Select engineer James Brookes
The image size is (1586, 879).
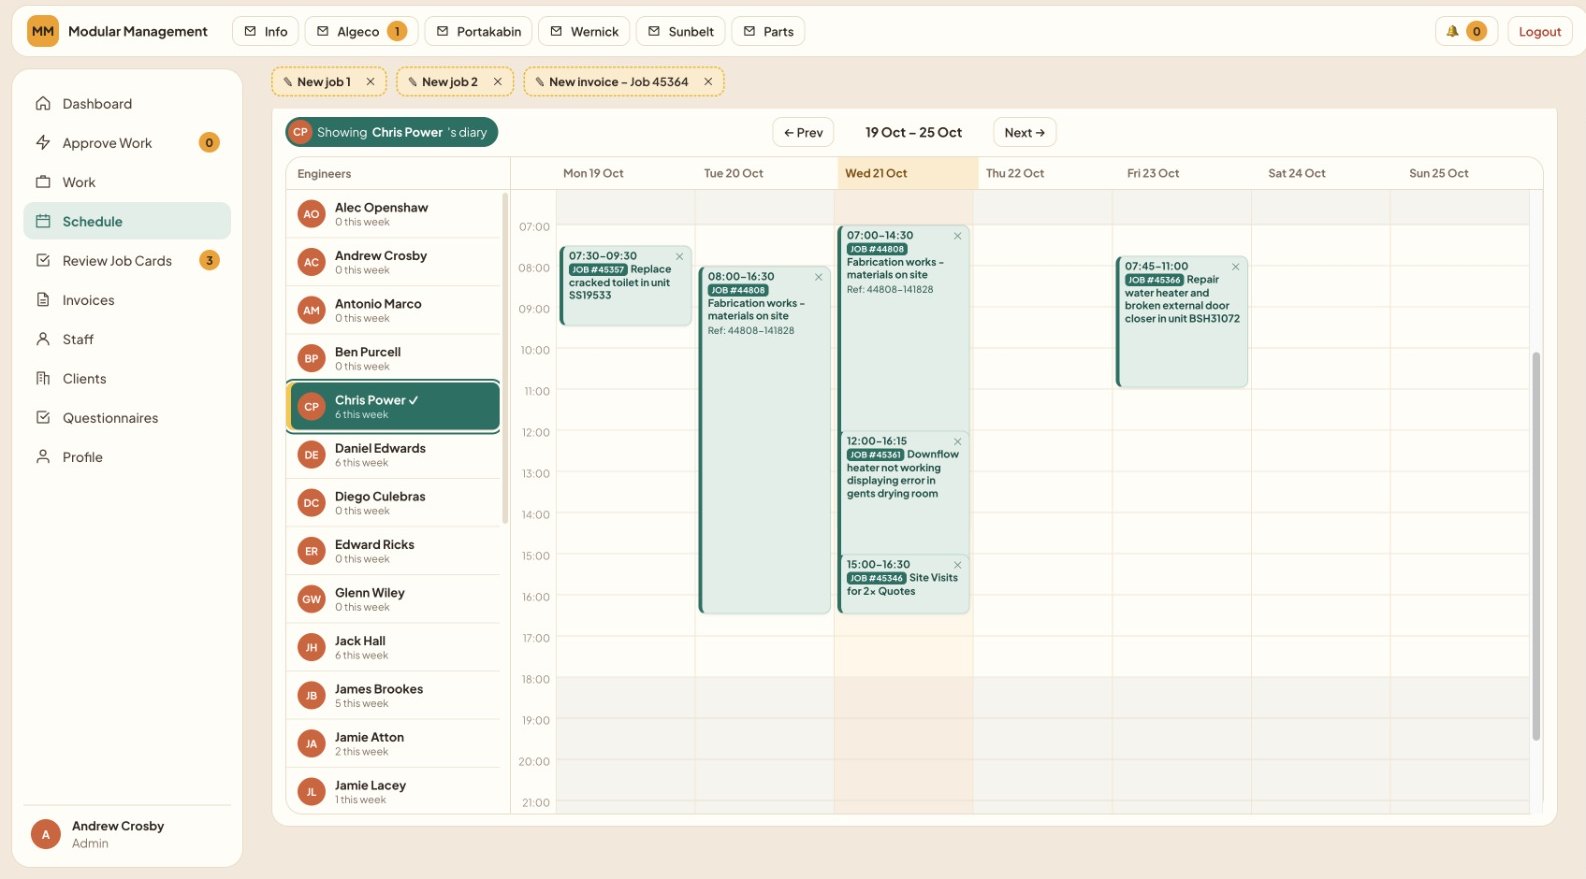click(x=393, y=696)
